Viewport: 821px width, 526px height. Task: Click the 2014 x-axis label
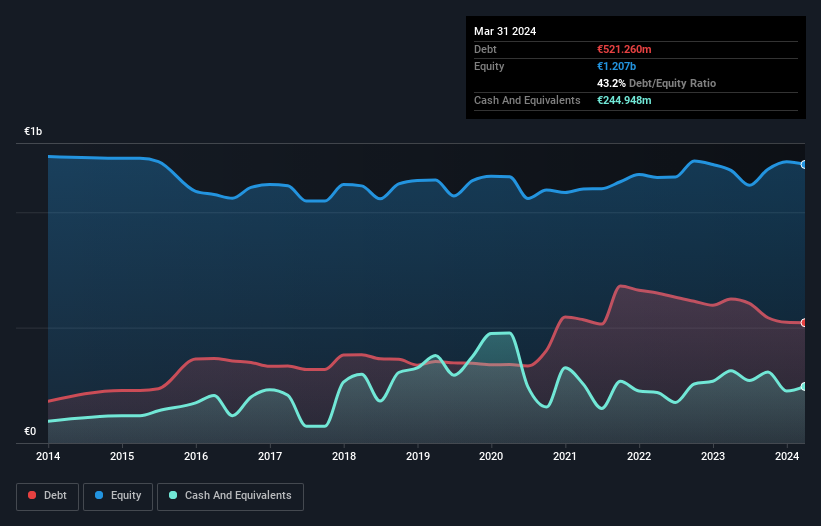tap(48, 456)
